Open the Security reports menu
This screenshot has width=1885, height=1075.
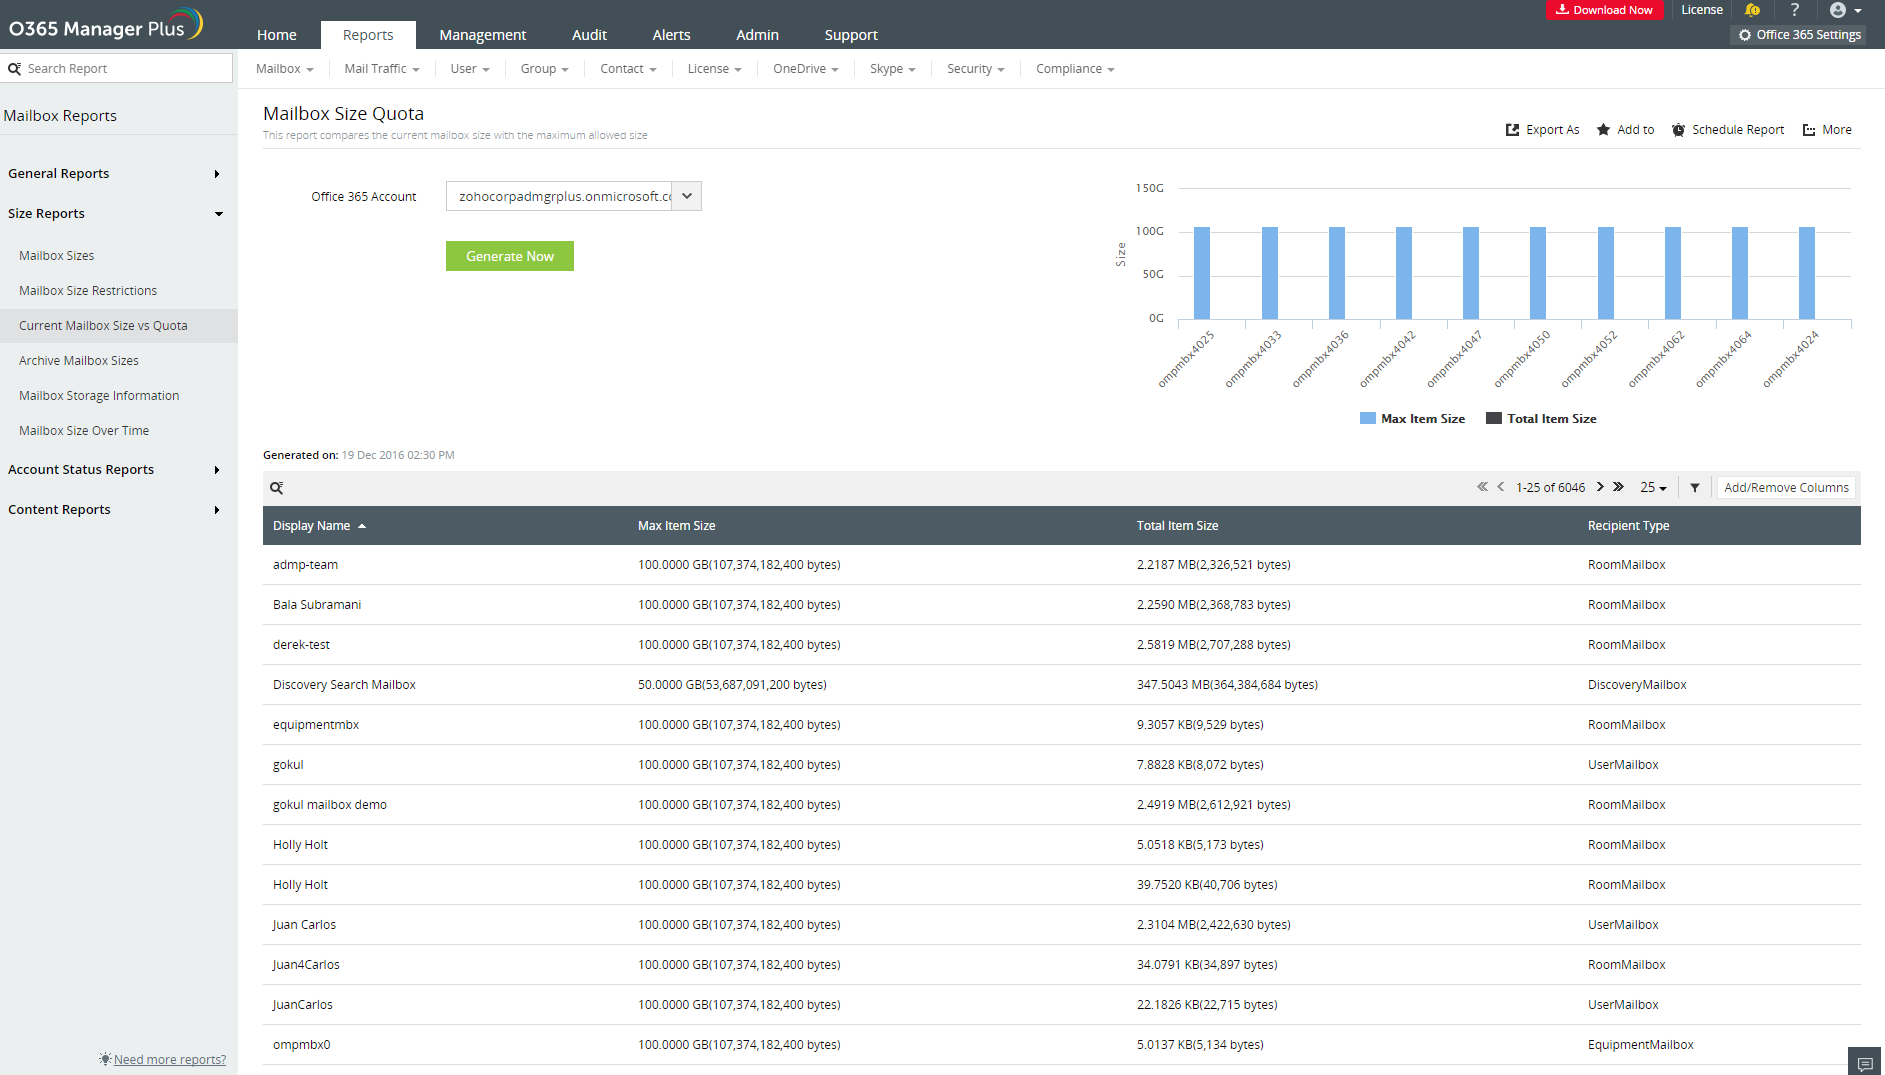[974, 68]
